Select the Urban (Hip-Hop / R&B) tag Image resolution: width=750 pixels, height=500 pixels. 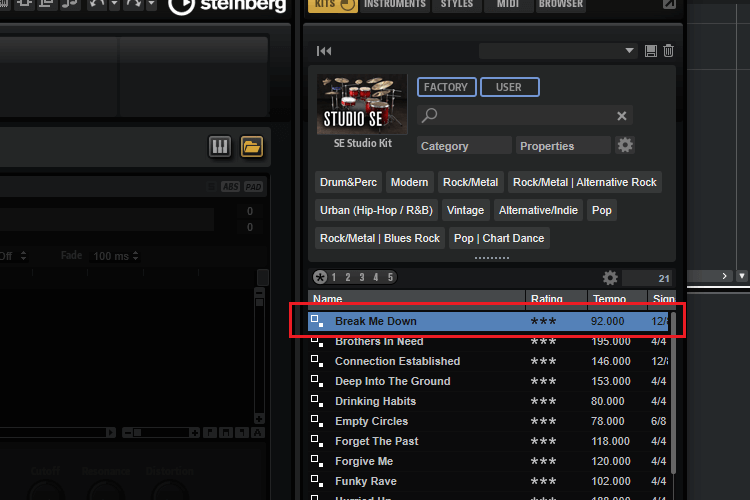[376, 210]
